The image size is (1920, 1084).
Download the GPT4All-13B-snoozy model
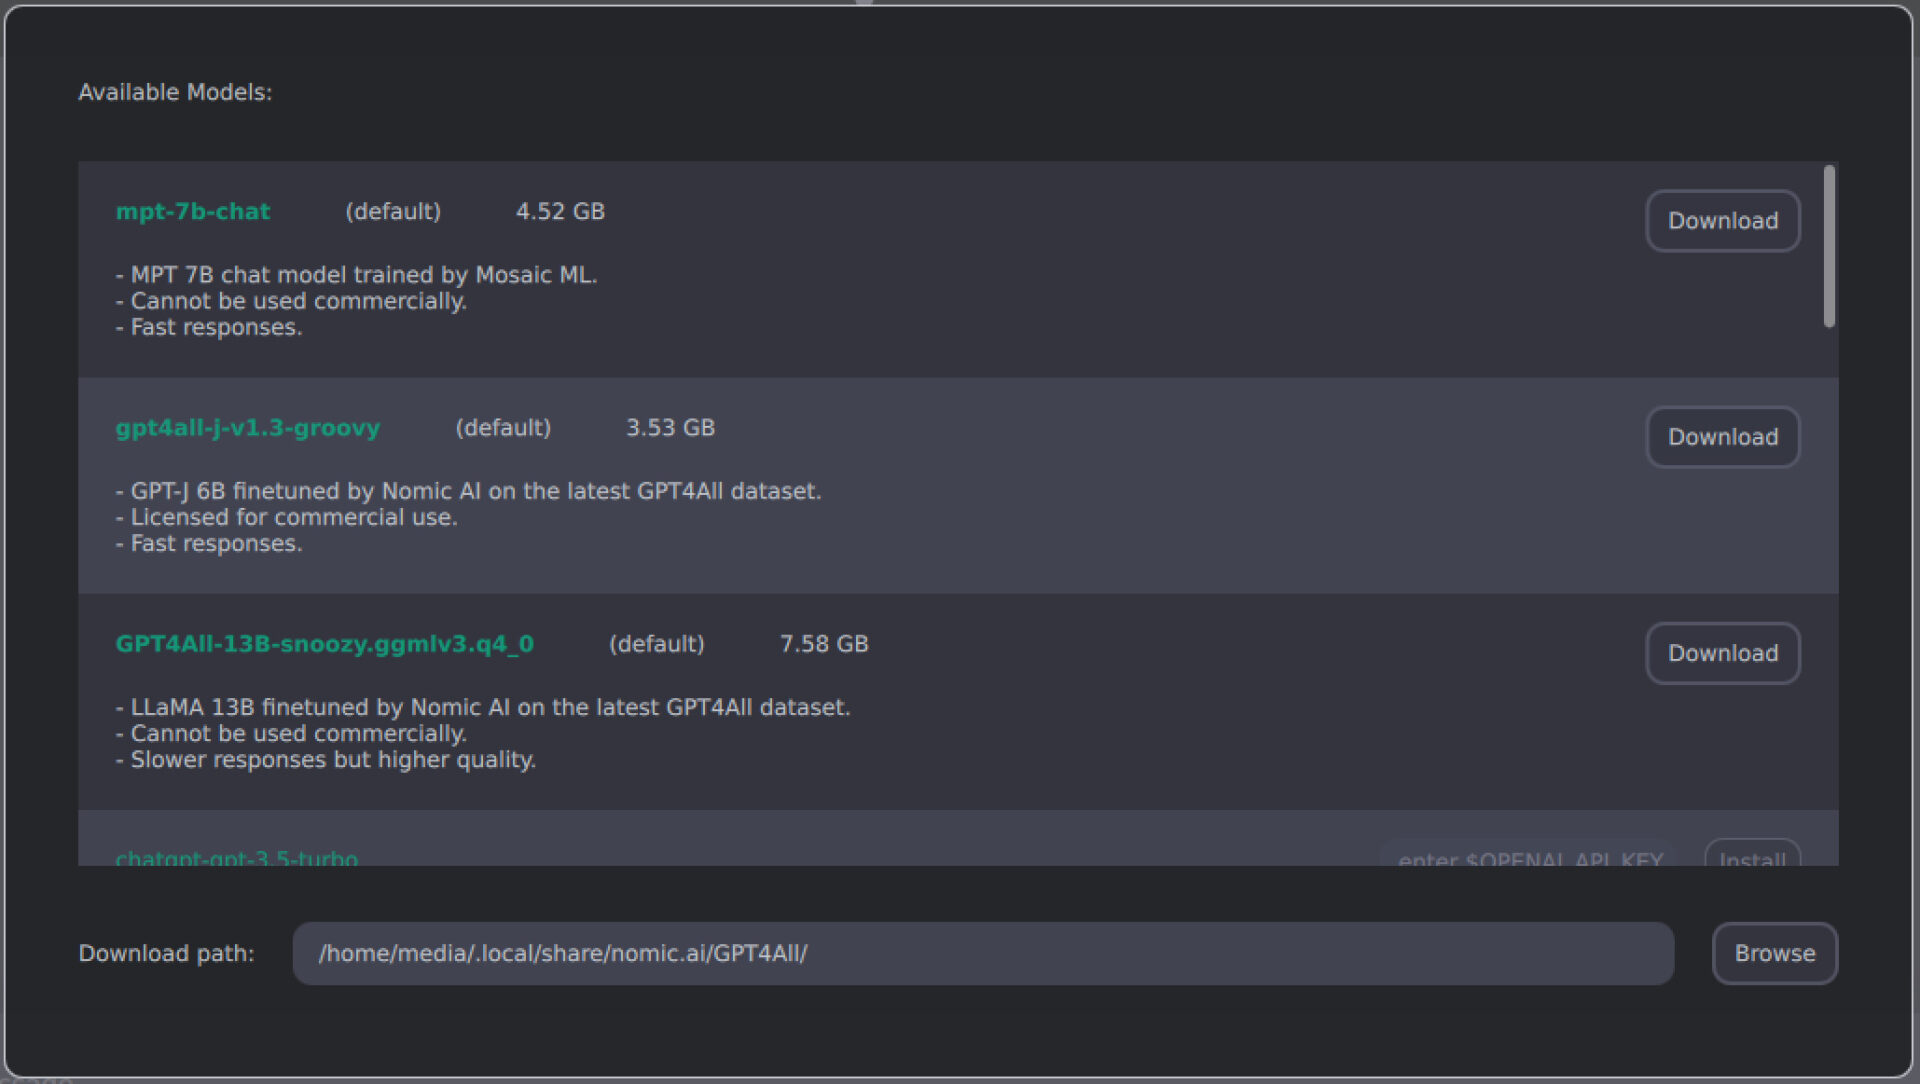point(1722,653)
